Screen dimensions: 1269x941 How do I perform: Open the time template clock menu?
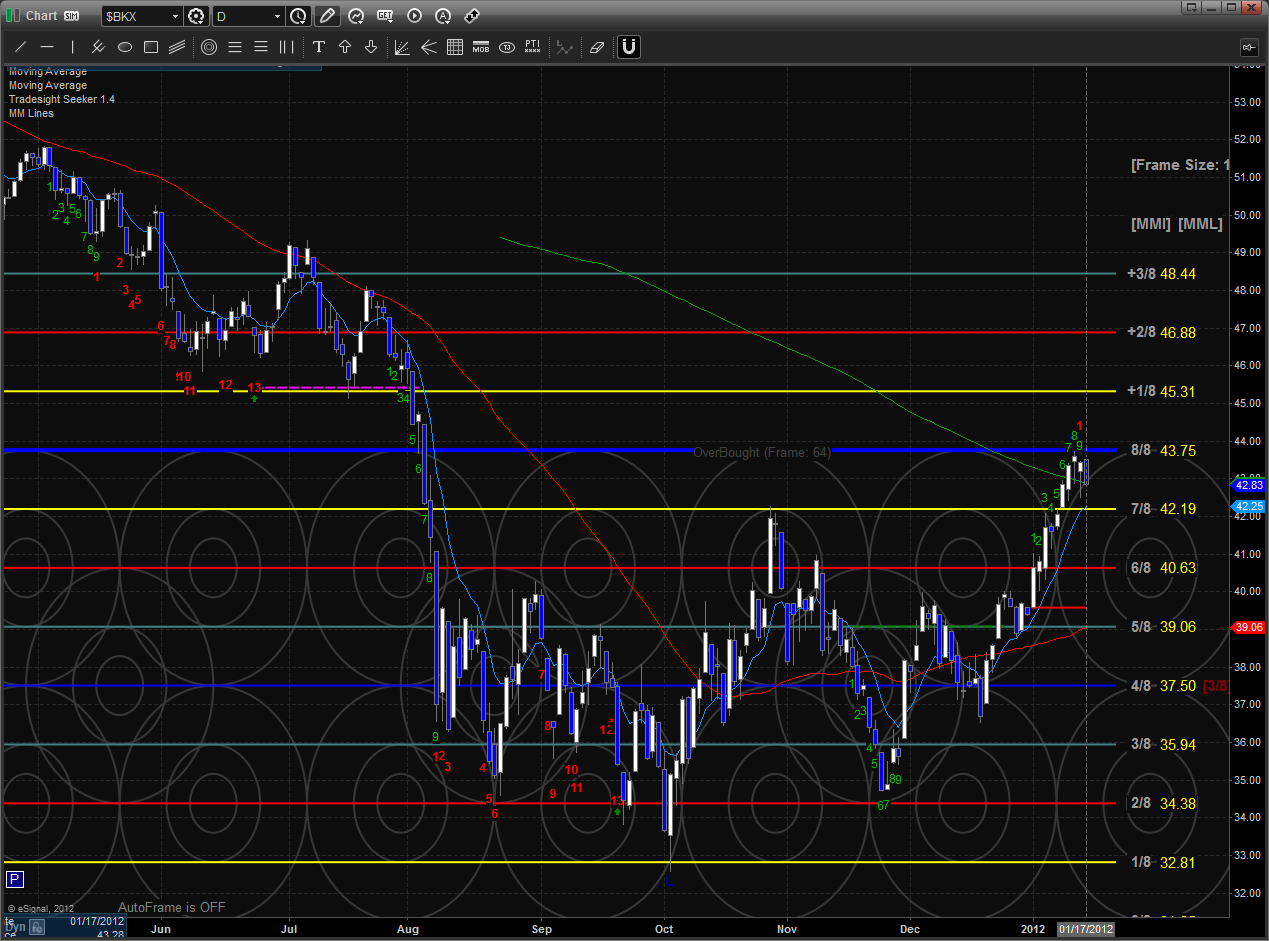[x=299, y=16]
